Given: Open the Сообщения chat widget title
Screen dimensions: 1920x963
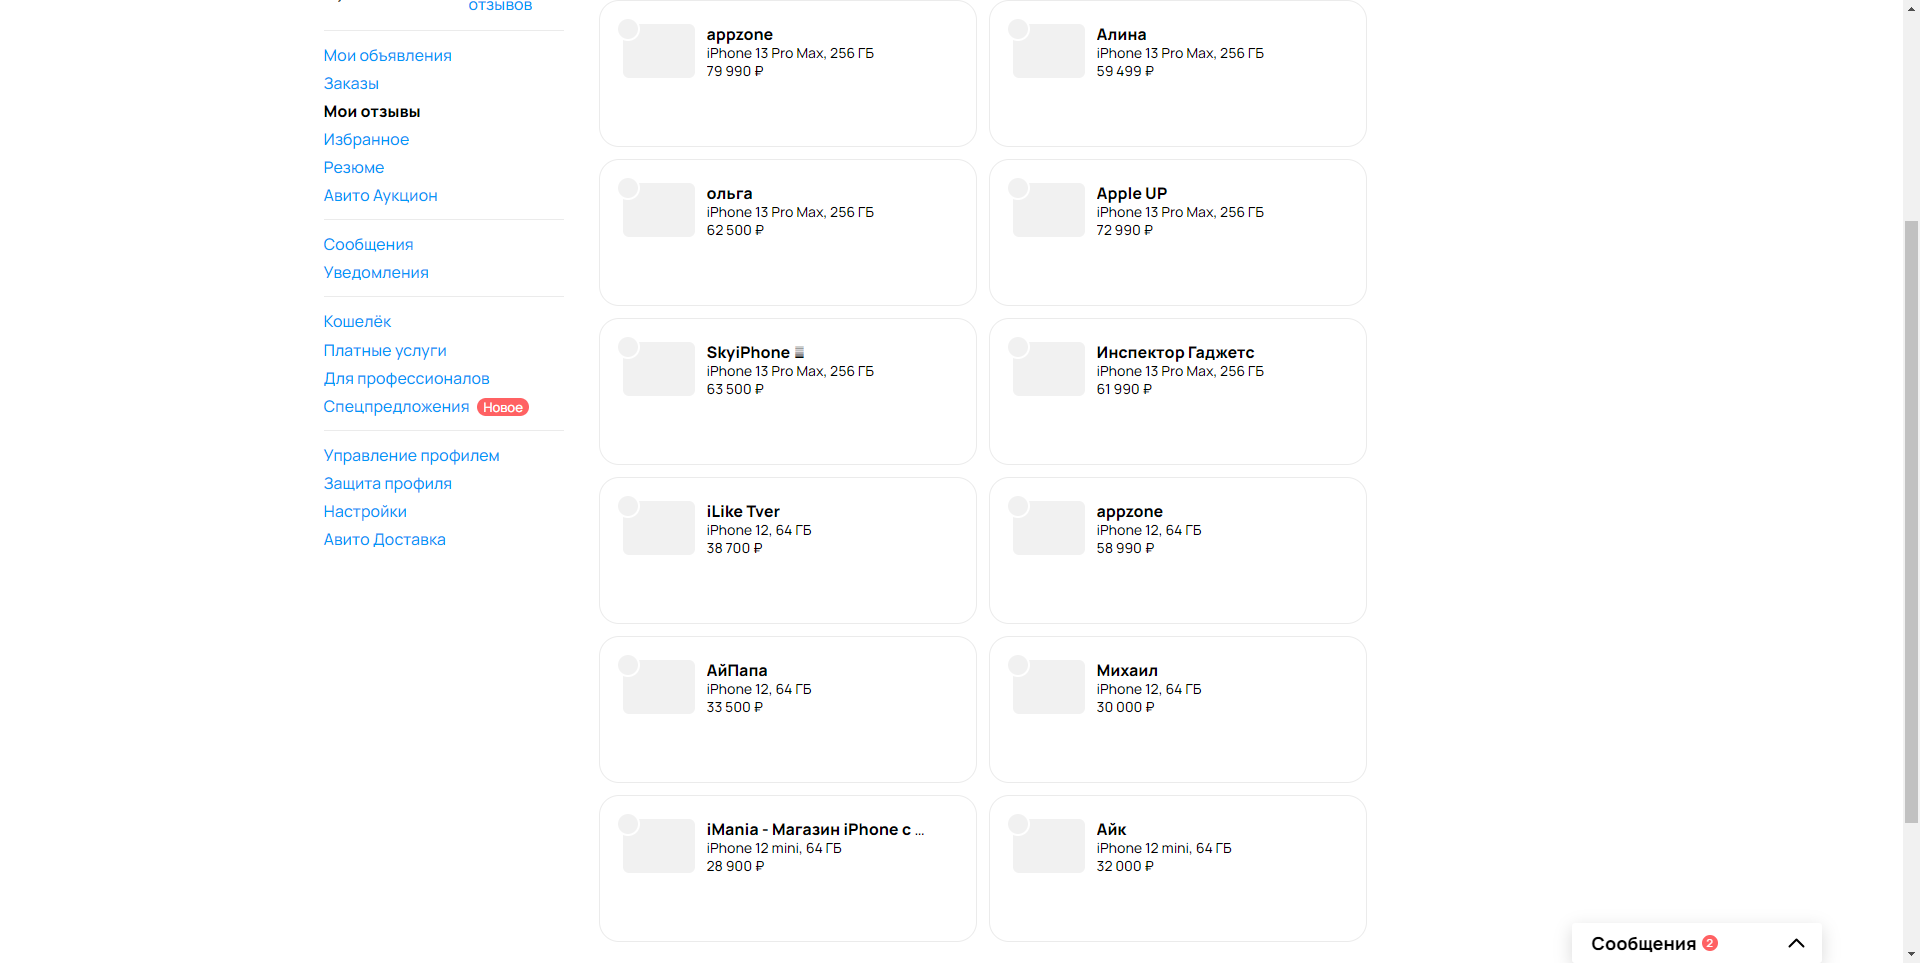Looking at the screenshot, I should [x=1643, y=944].
